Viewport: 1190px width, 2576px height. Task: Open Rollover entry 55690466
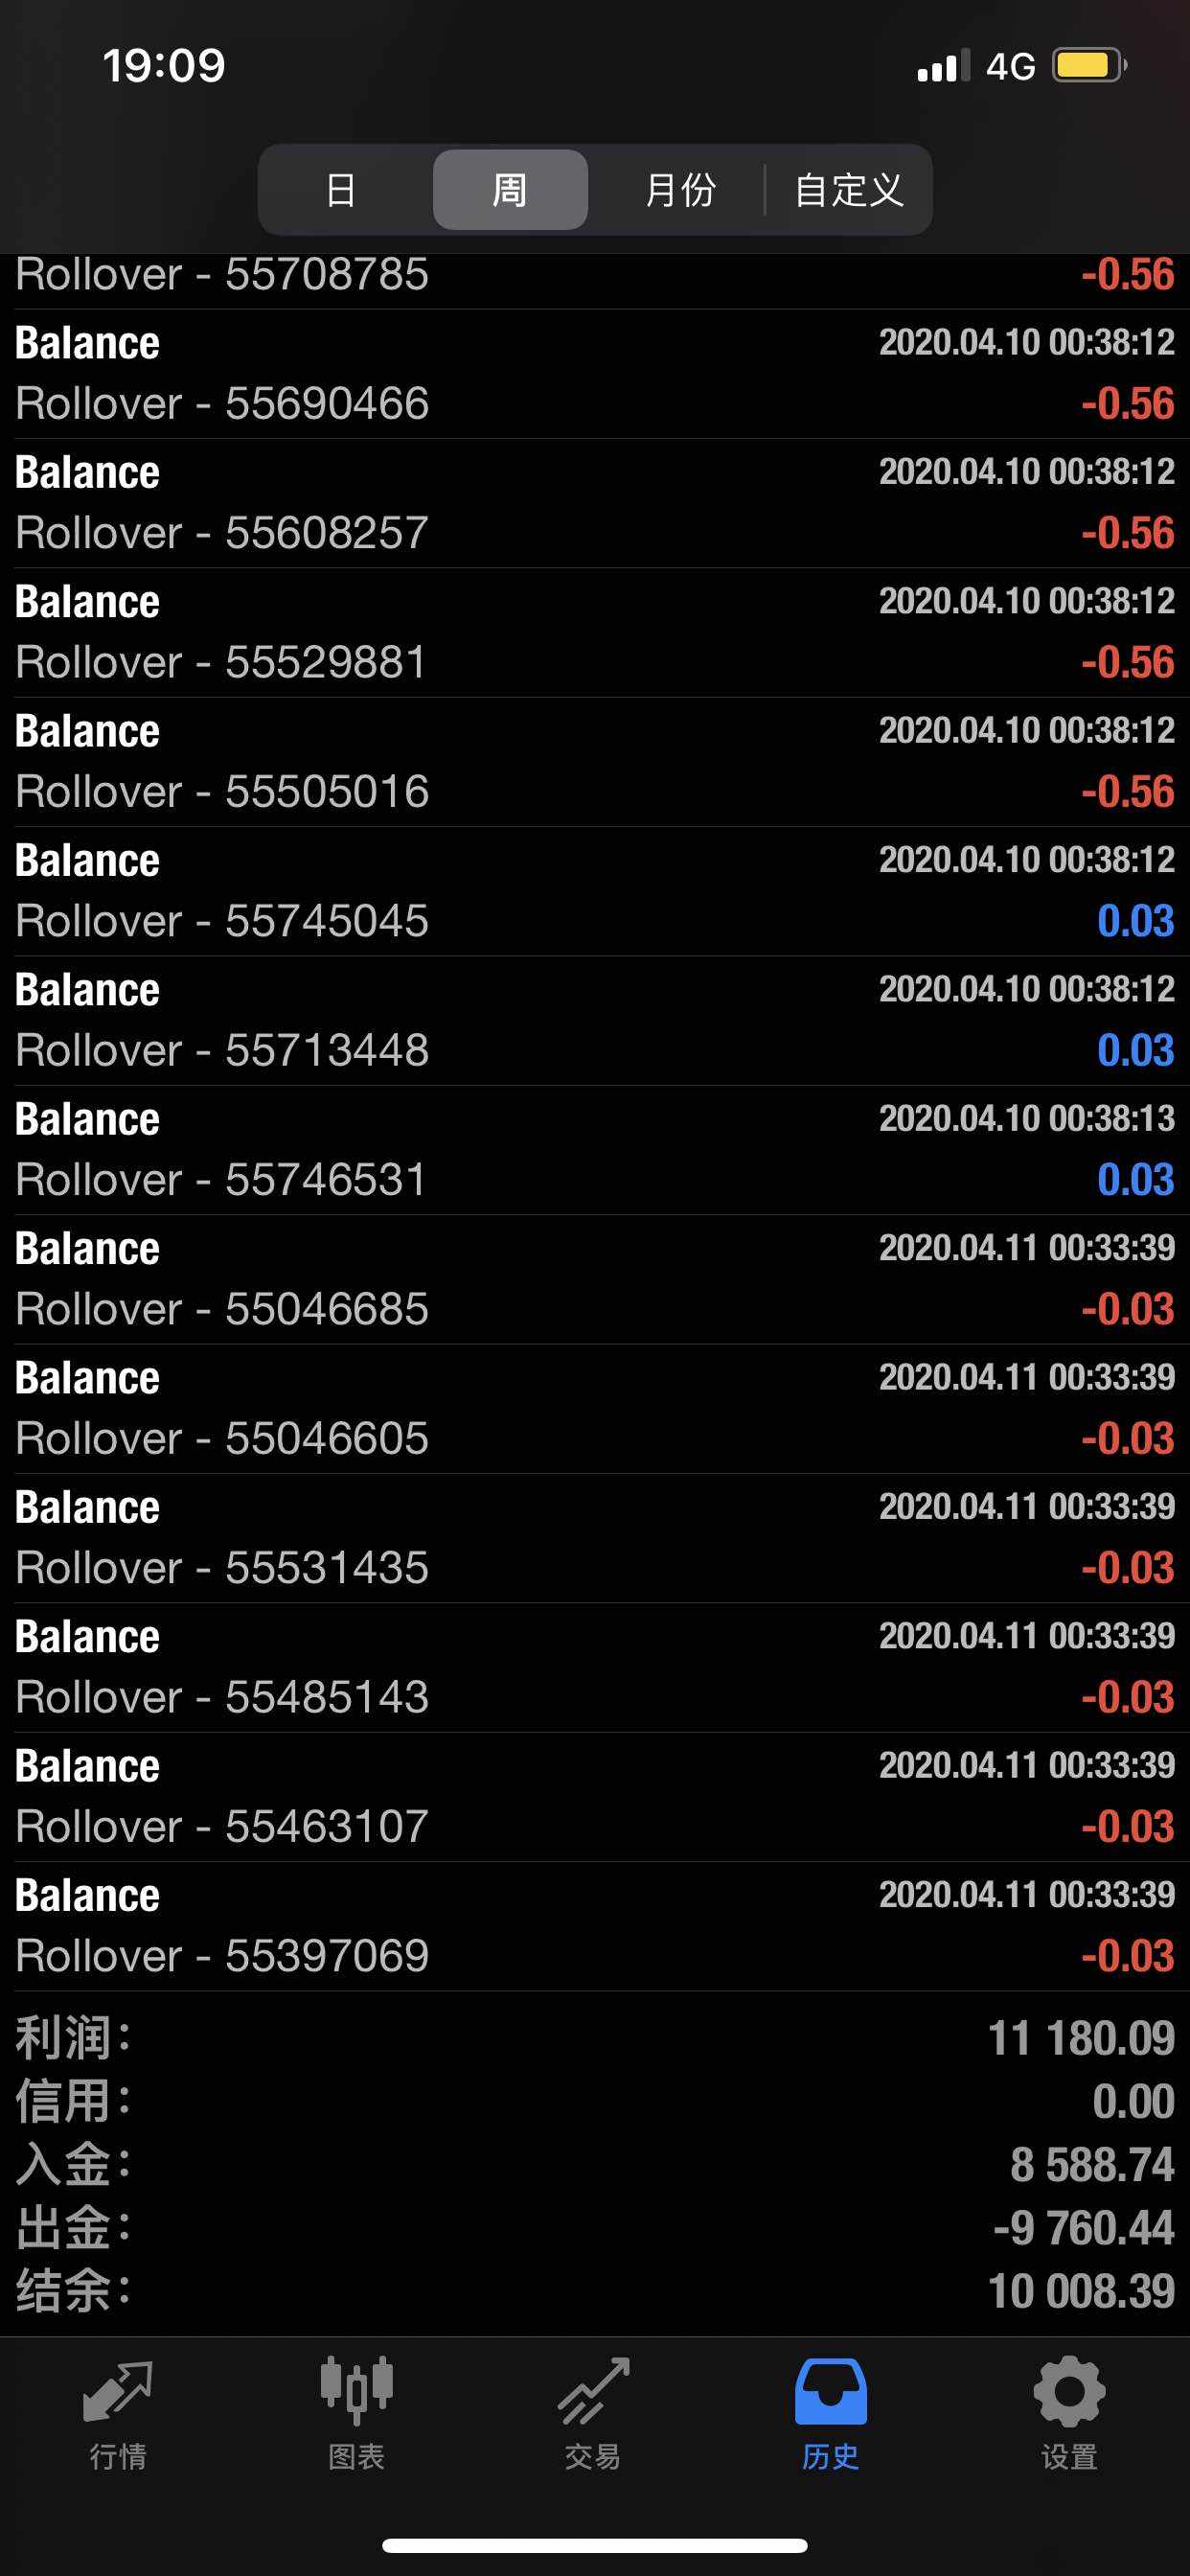point(594,374)
